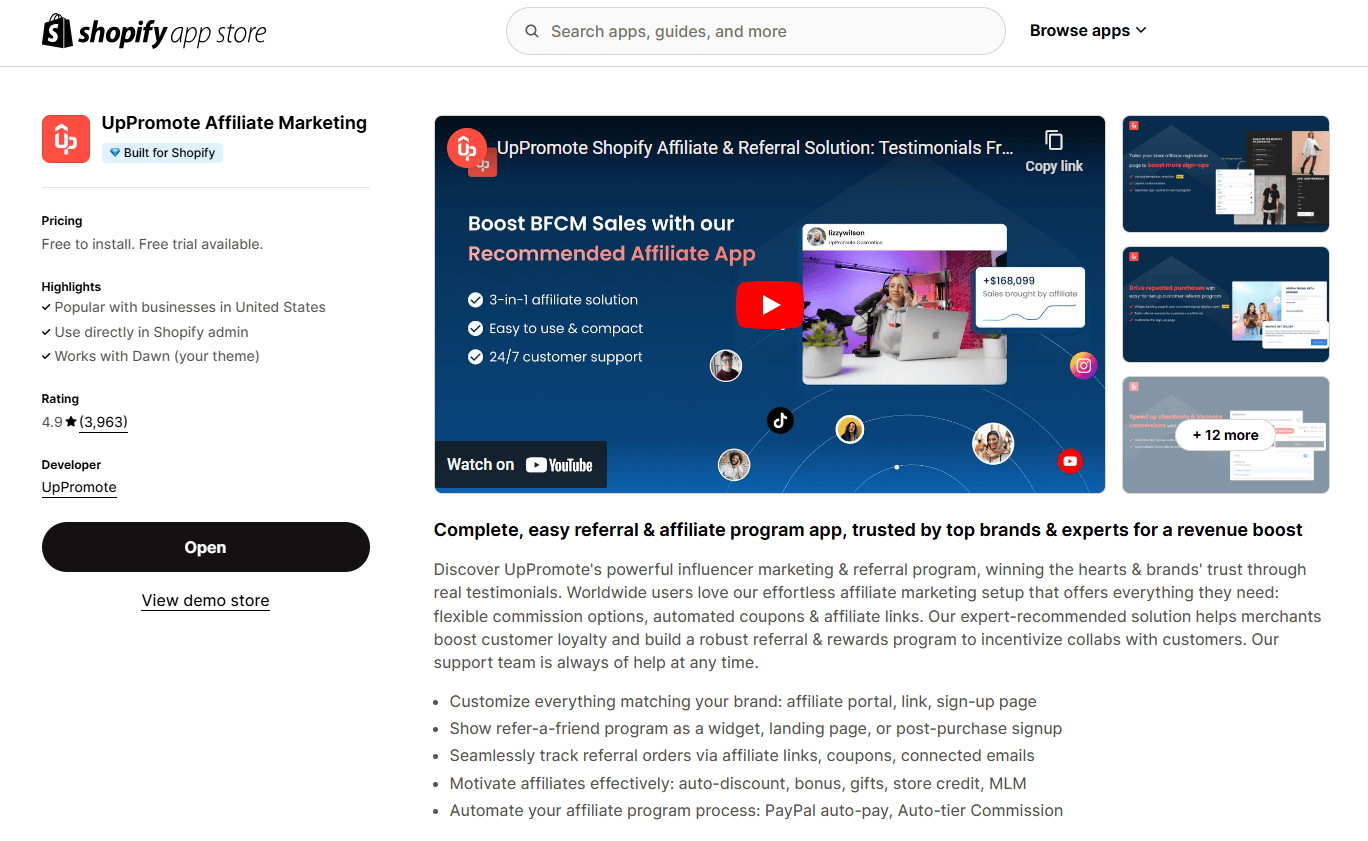Click the Shopify app store logo
The width and height of the screenshot is (1368, 841).
(154, 32)
